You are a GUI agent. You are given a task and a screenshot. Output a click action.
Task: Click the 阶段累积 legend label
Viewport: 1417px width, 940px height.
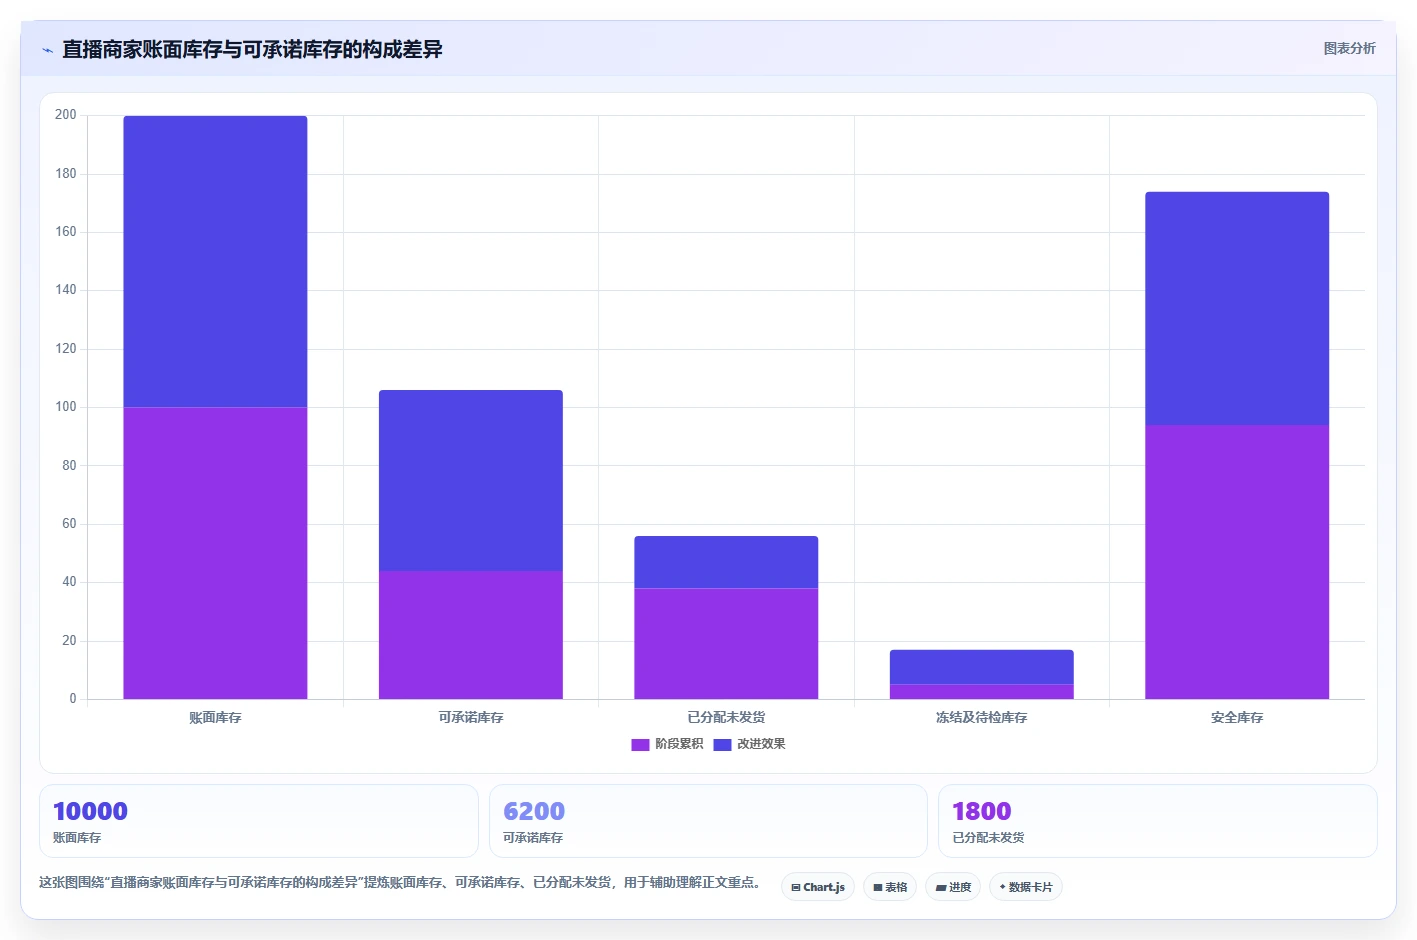(679, 744)
